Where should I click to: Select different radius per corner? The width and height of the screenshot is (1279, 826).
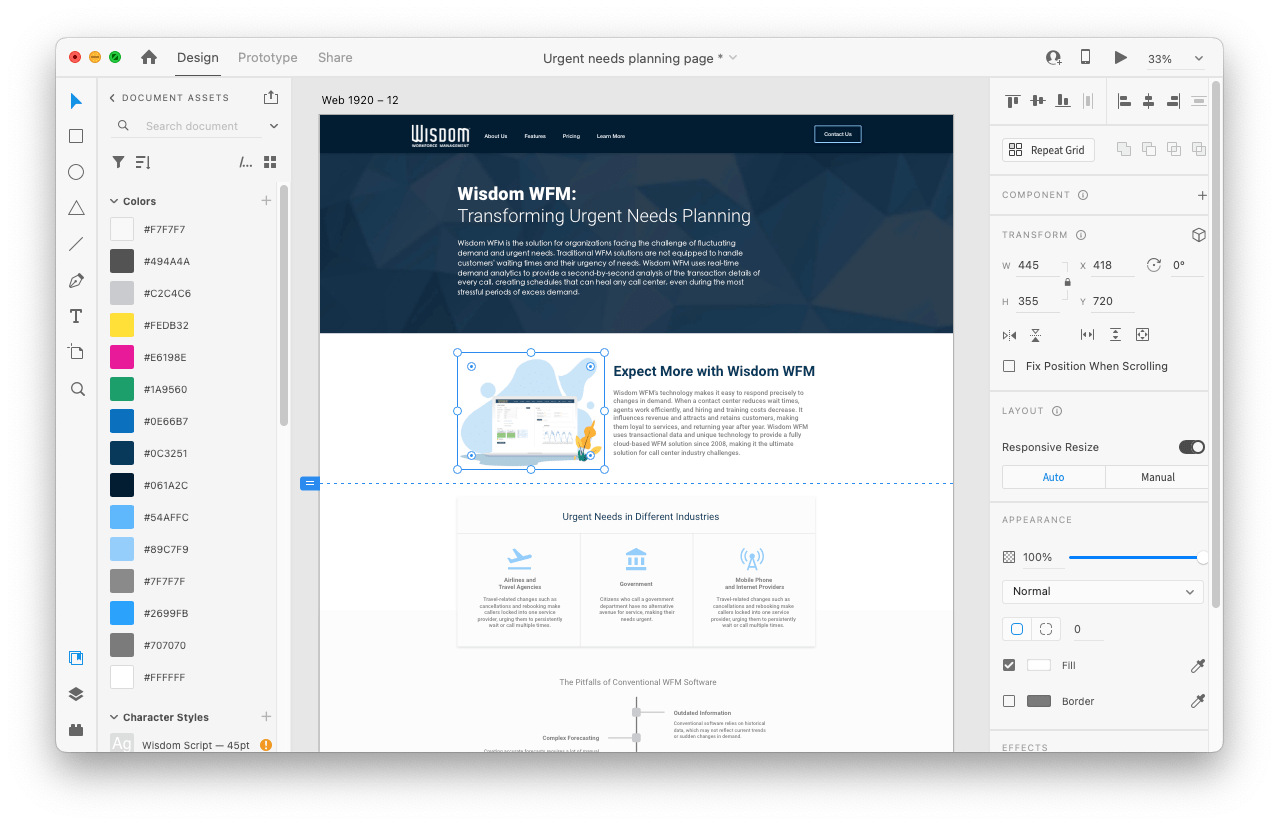point(1046,629)
